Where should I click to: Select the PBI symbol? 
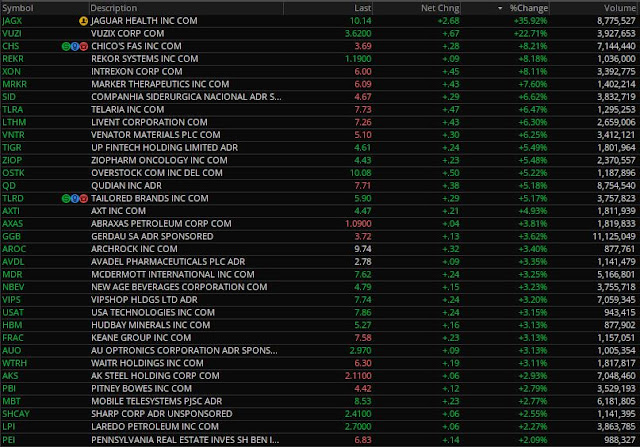[x=9, y=389]
